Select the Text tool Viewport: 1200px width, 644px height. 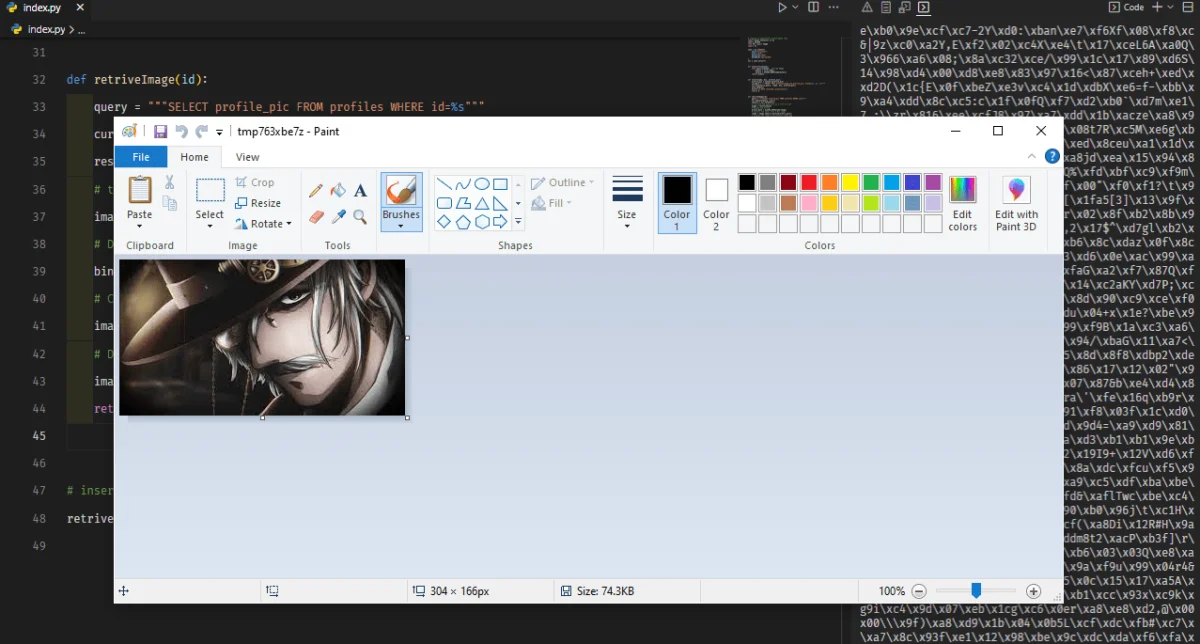click(x=359, y=188)
